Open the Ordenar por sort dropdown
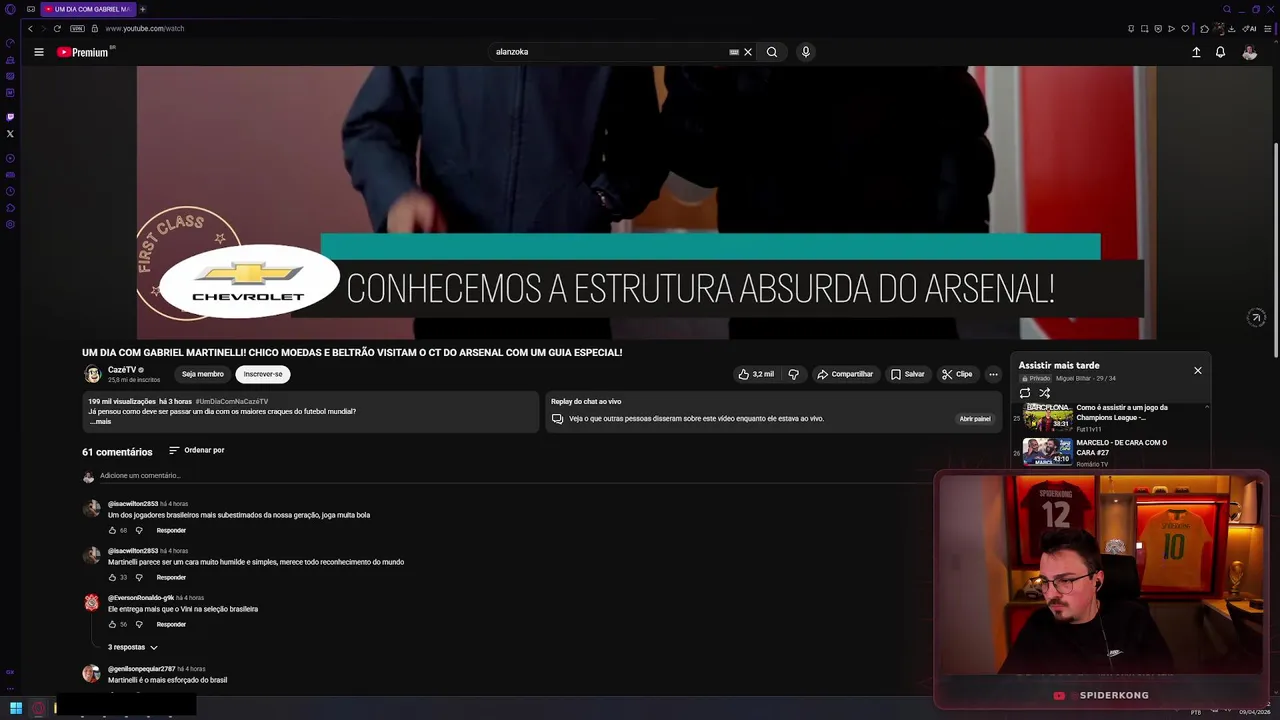The image size is (1280, 720). coord(197,451)
